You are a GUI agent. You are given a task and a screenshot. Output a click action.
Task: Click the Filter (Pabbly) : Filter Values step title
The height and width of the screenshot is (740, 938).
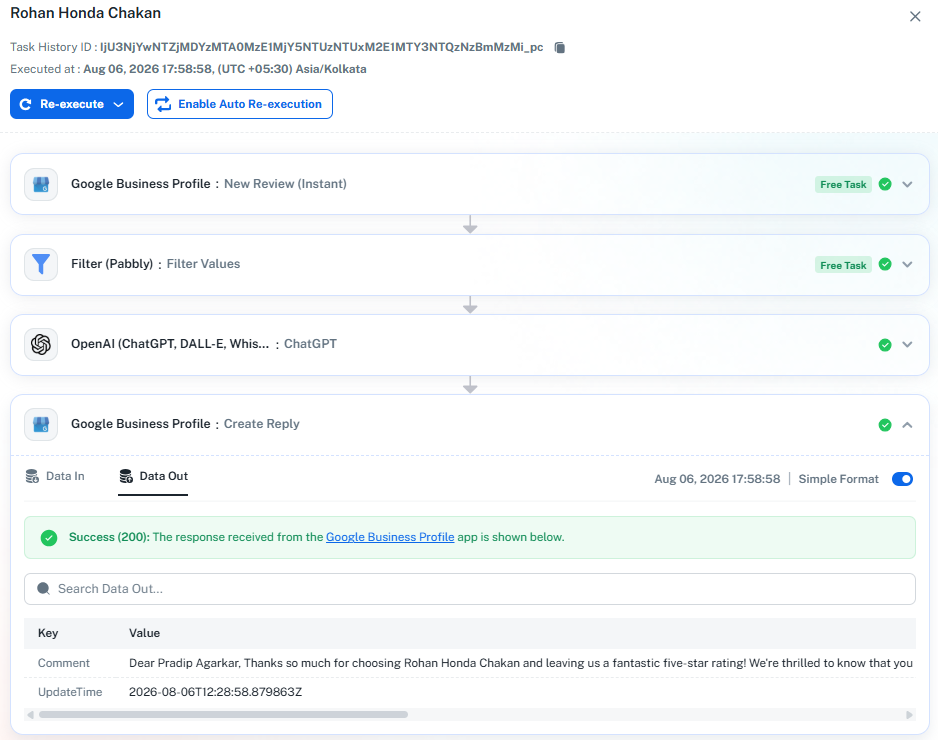click(156, 264)
